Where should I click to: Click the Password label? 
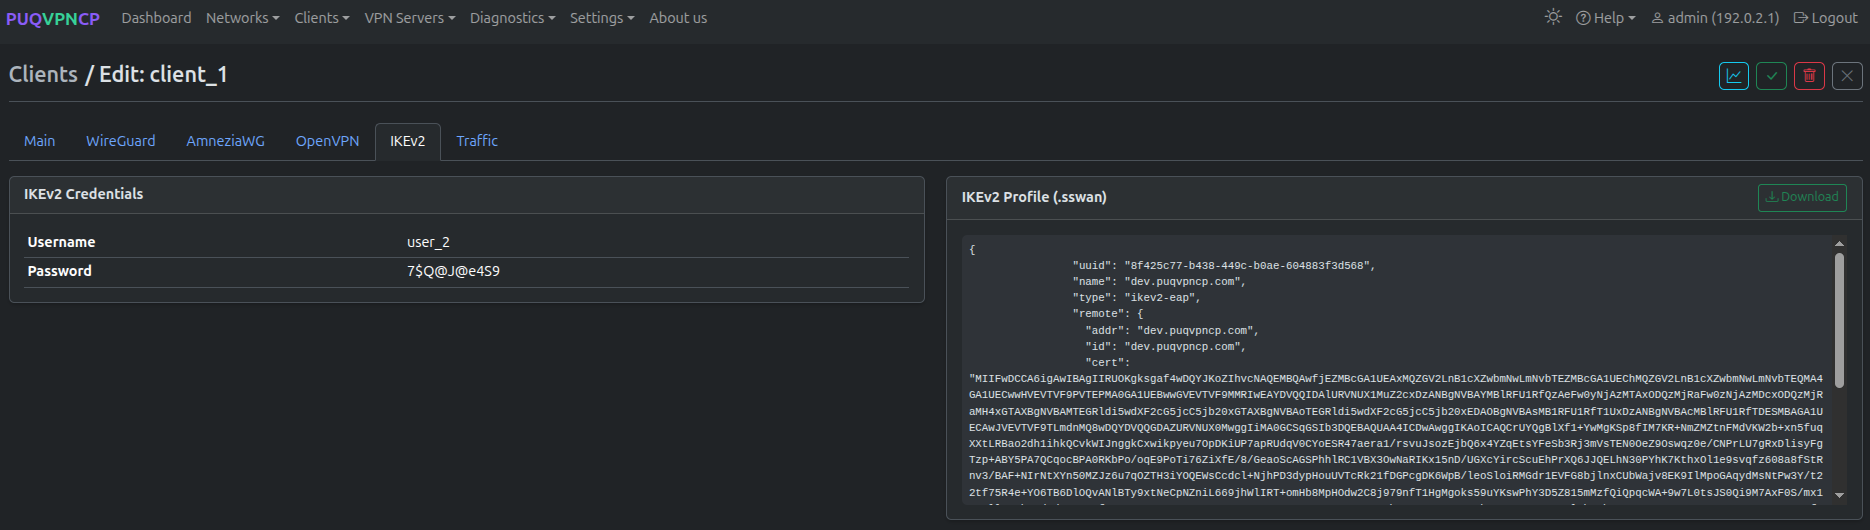tap(59, 271)
